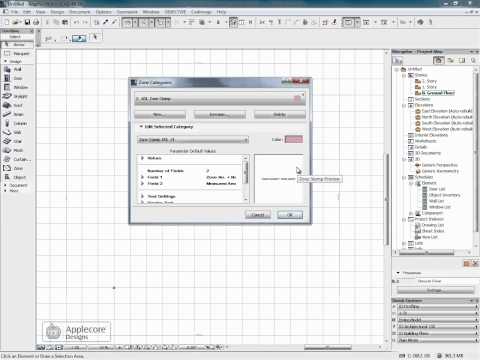Click New... button in Zone Categories

tap(160, 115)
